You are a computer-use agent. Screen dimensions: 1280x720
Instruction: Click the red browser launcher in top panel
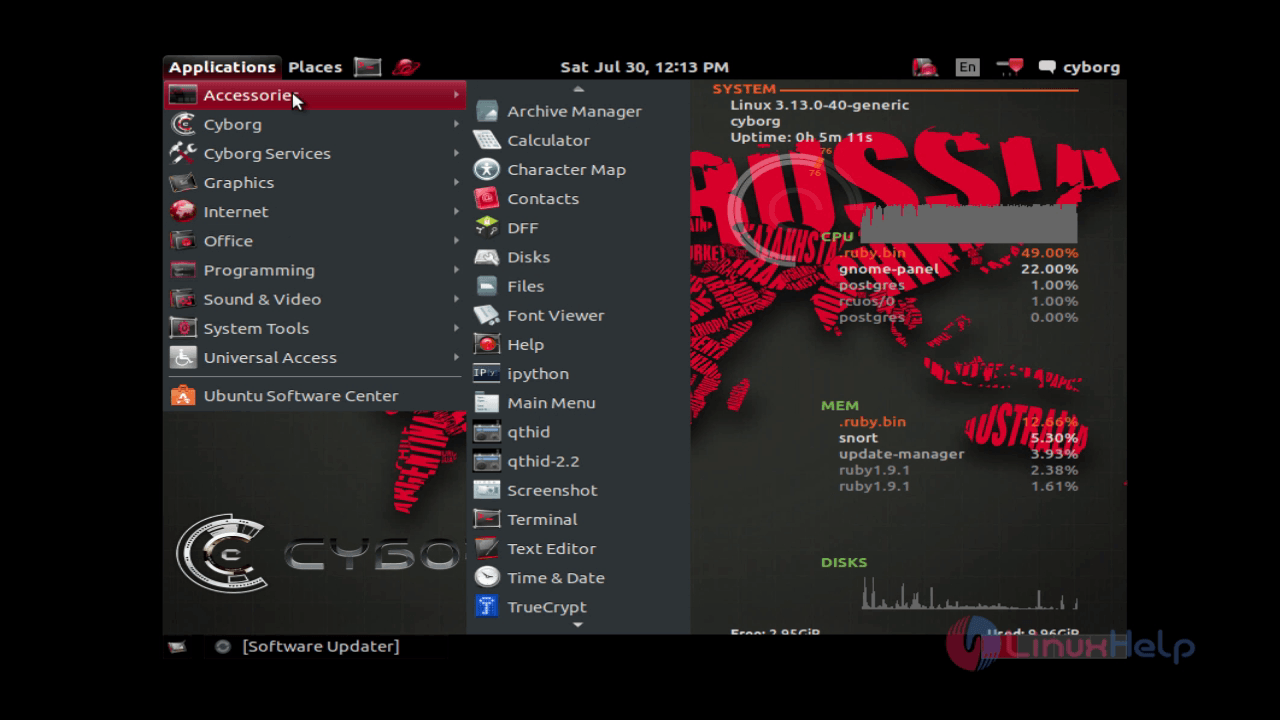pyautogui.click(x=406, y=67)
